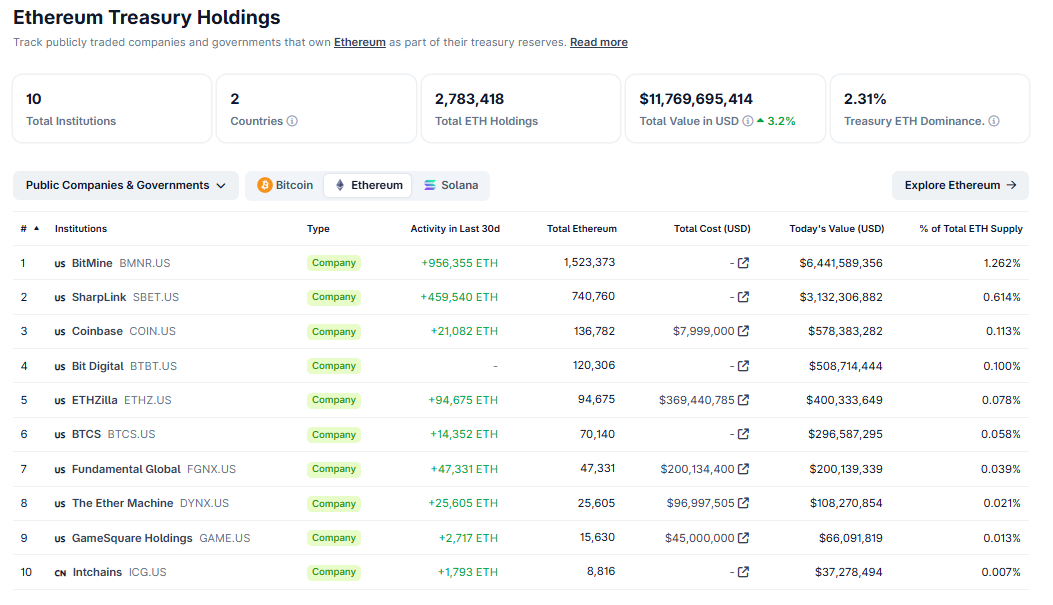
Task: Open GameSquare Holdings' $45,000,000 external link icon
Action: pyautogui.click(x=743, y=538)
